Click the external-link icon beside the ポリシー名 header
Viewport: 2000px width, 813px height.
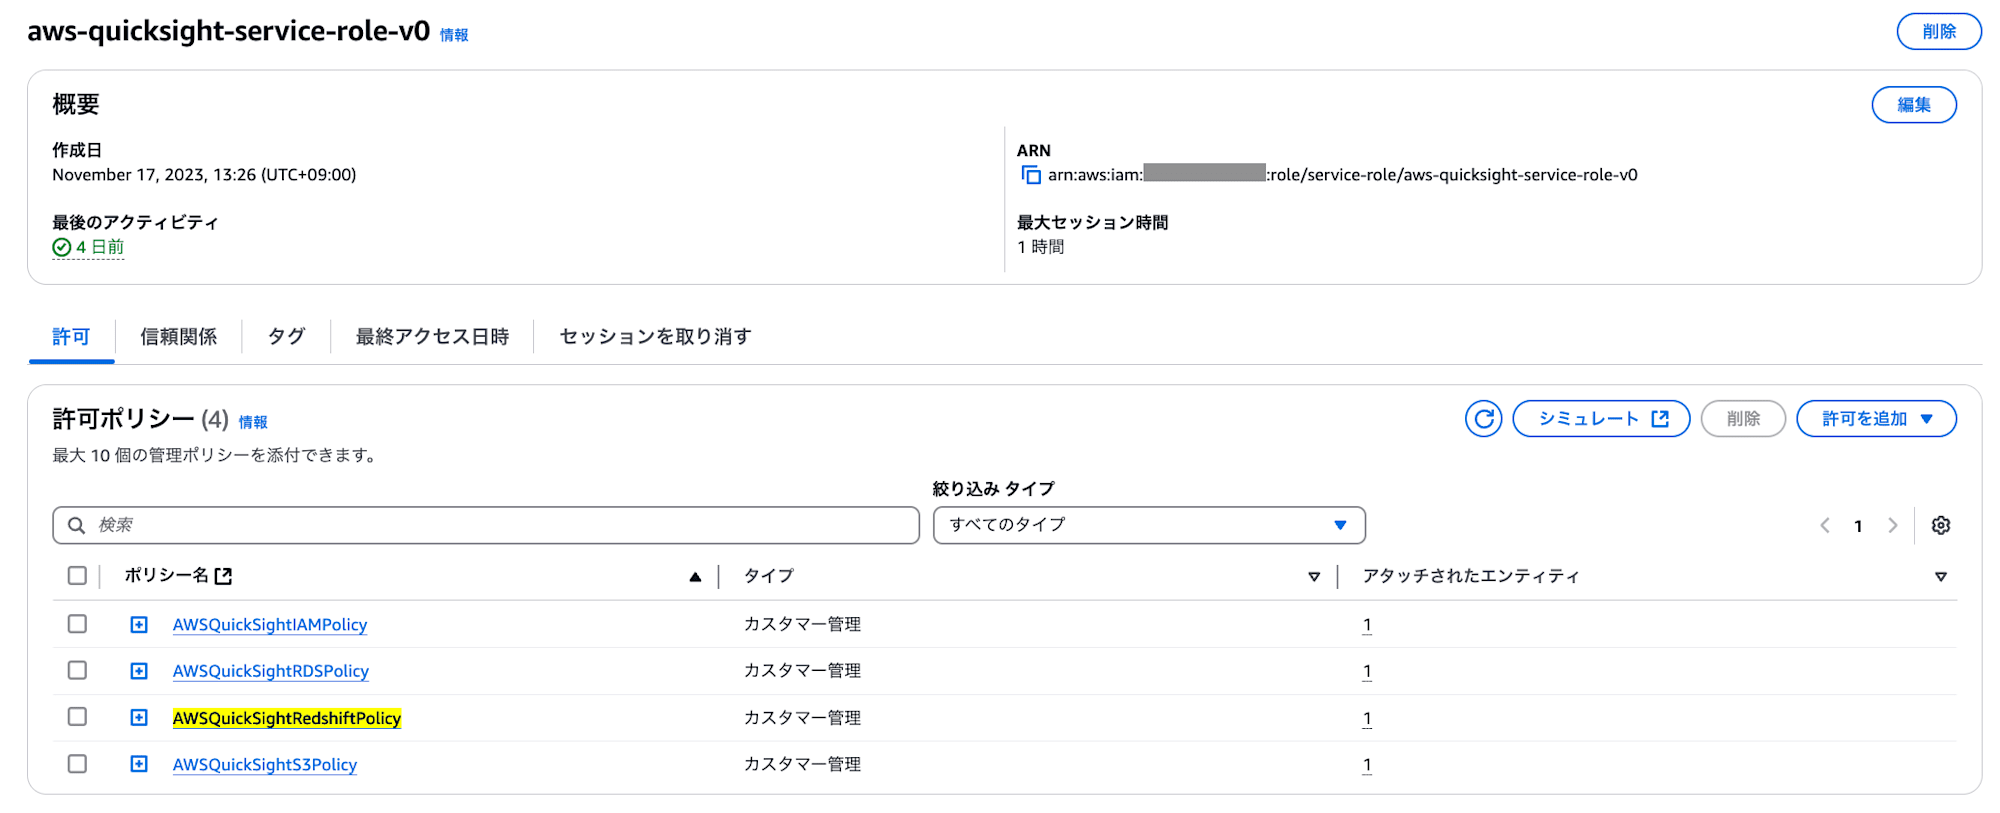[223, 576]
